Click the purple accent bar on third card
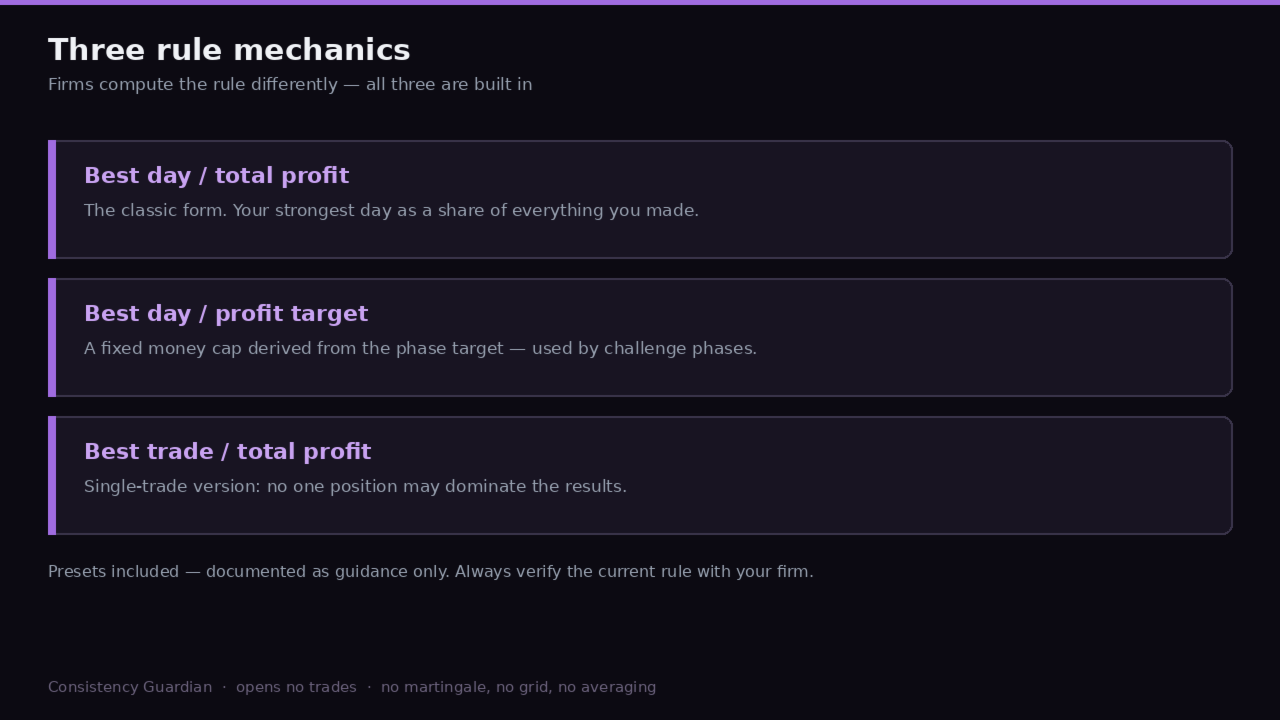 (x=52, y=476)
